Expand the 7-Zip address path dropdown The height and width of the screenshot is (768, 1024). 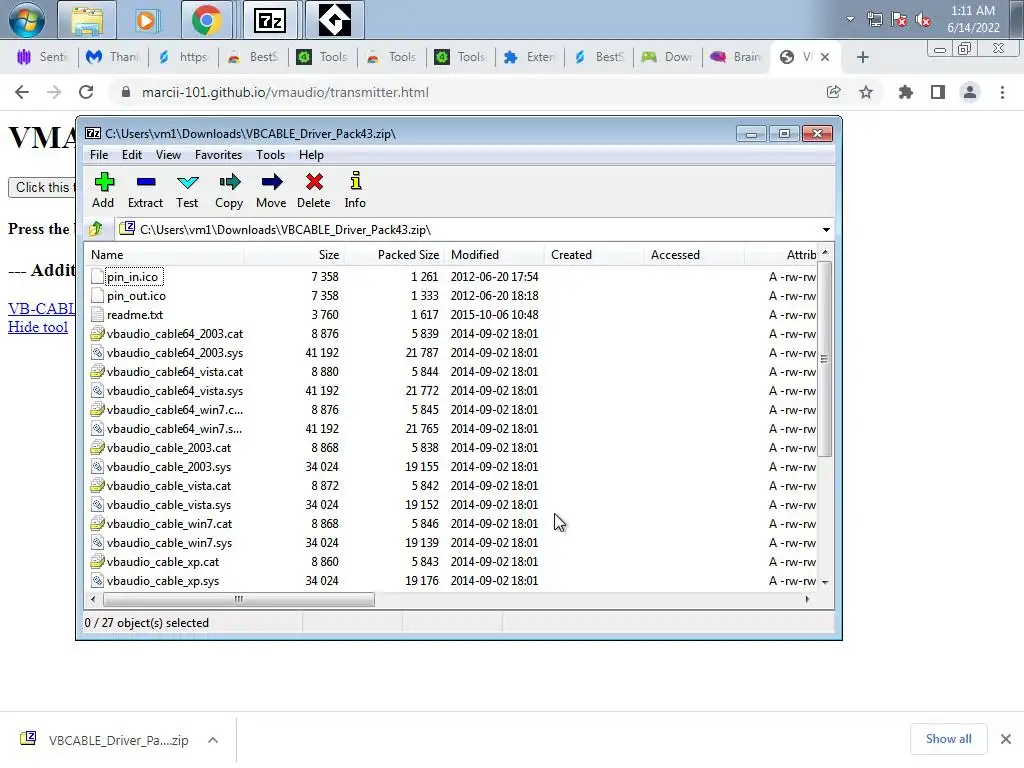tap(826, 229)
